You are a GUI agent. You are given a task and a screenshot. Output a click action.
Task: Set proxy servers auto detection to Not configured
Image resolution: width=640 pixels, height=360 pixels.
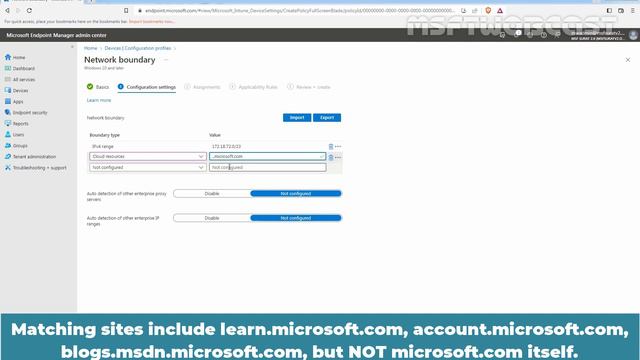coord(296,193)
